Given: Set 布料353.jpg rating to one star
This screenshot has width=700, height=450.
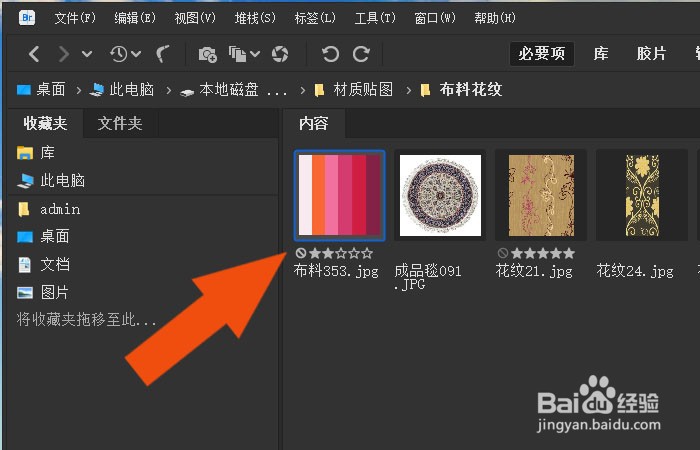Looking at the screenshot, I should [315, 254].
